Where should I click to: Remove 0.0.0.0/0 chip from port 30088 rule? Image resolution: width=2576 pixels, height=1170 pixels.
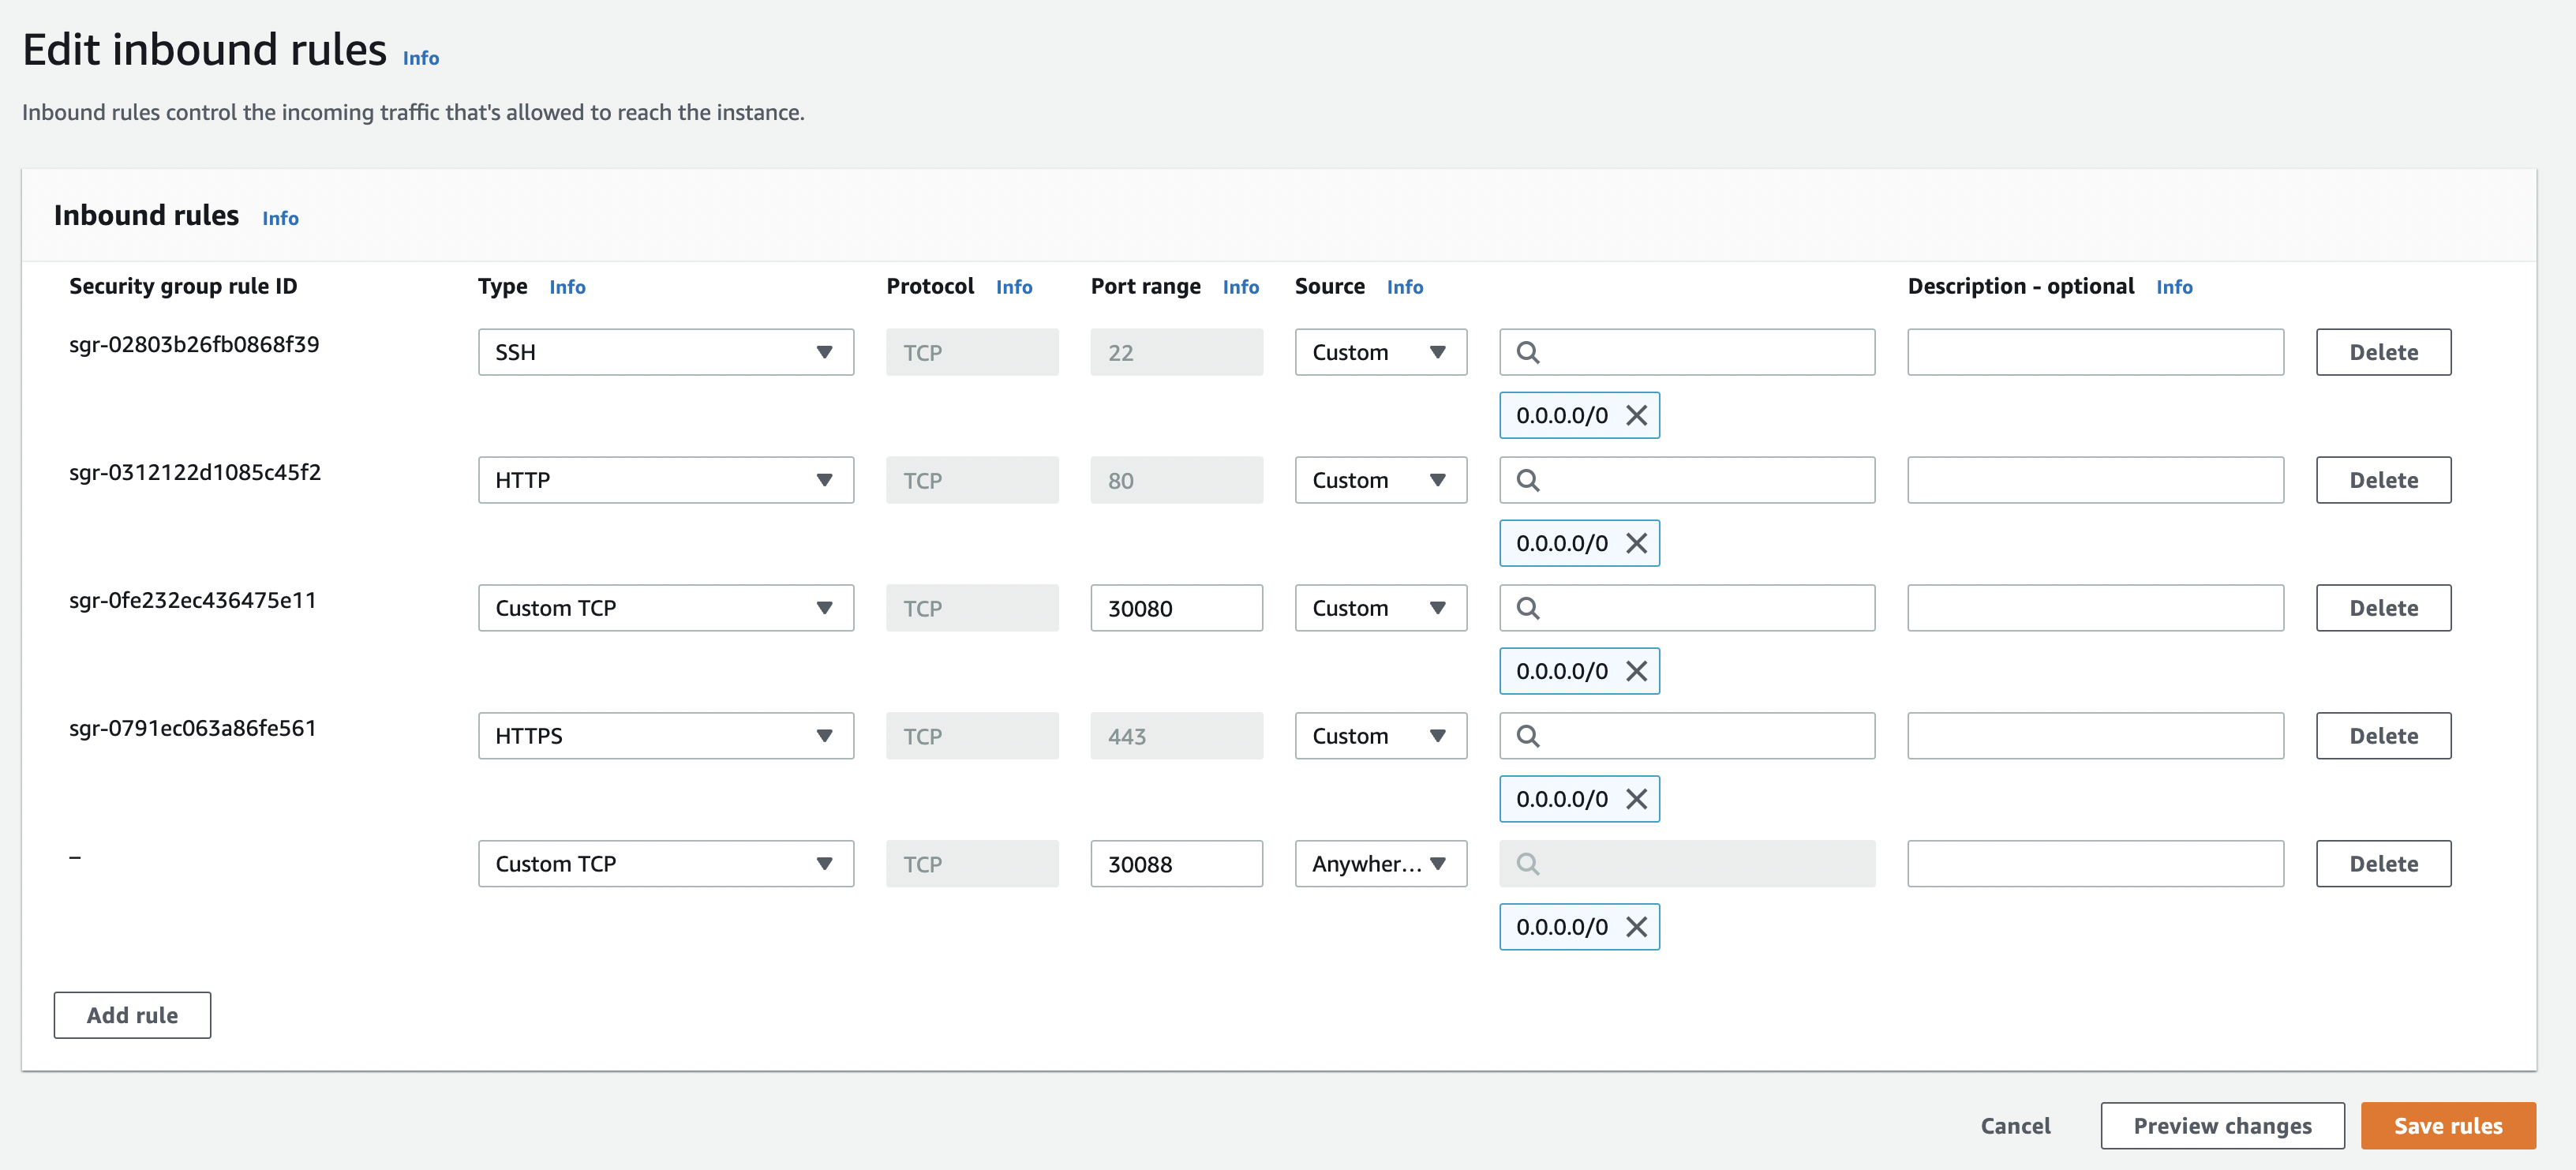[x=1636, y=927]
